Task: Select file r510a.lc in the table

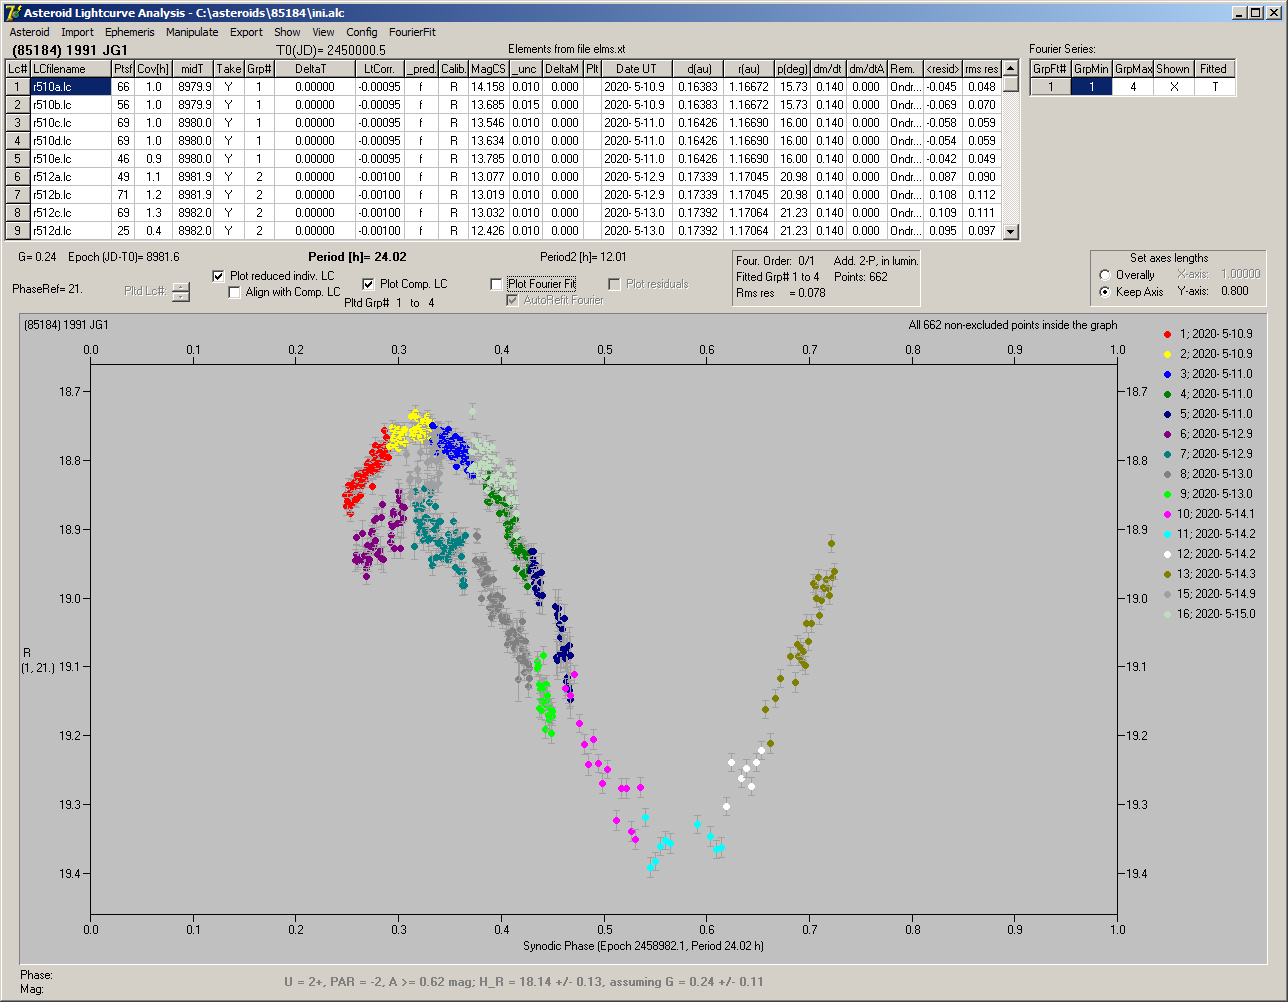Action: coord(71,87)
